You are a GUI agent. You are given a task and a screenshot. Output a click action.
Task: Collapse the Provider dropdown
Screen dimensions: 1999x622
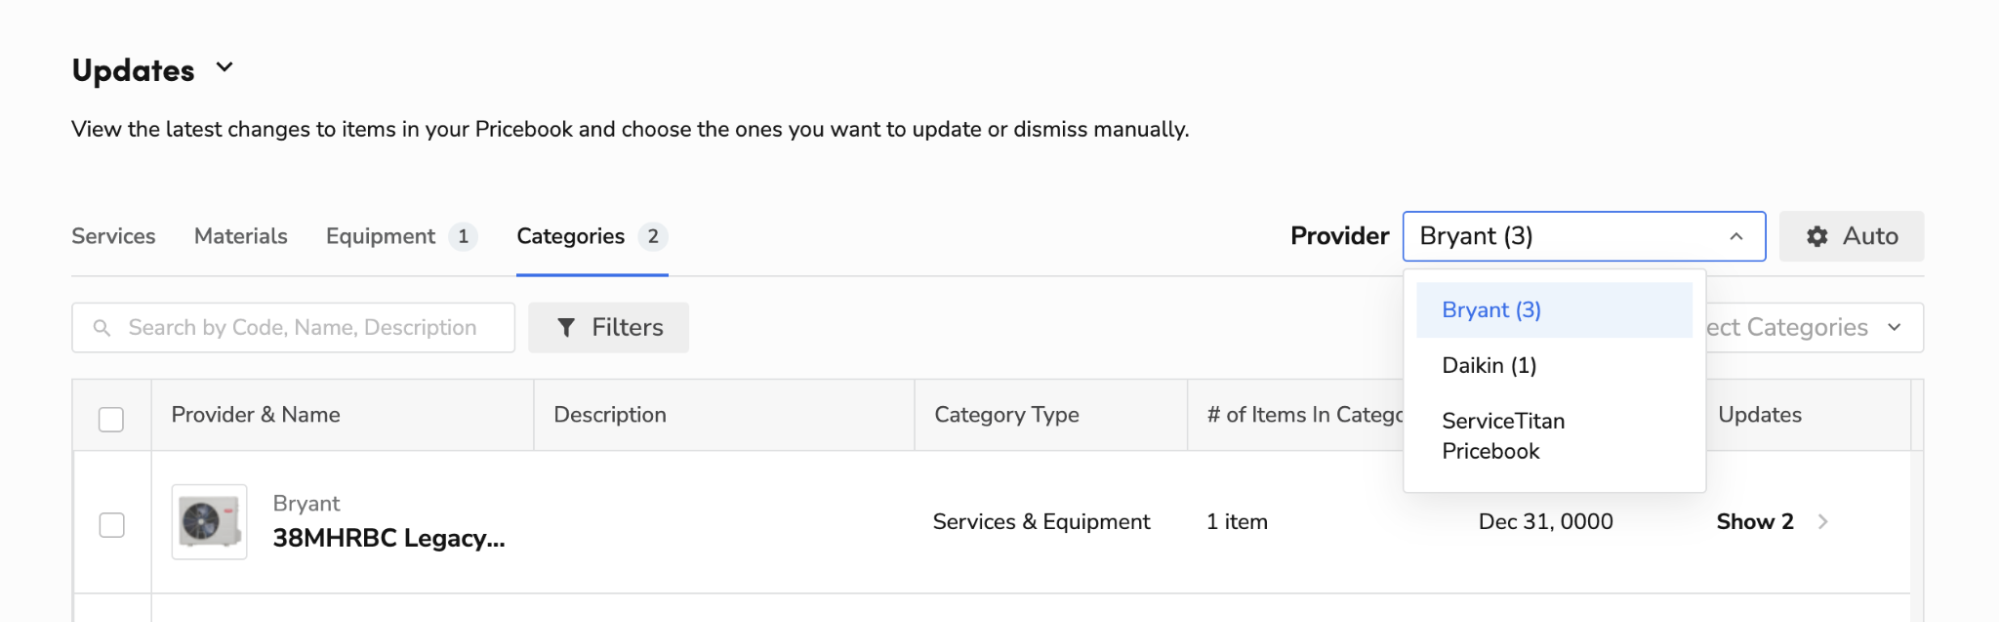1736,236
